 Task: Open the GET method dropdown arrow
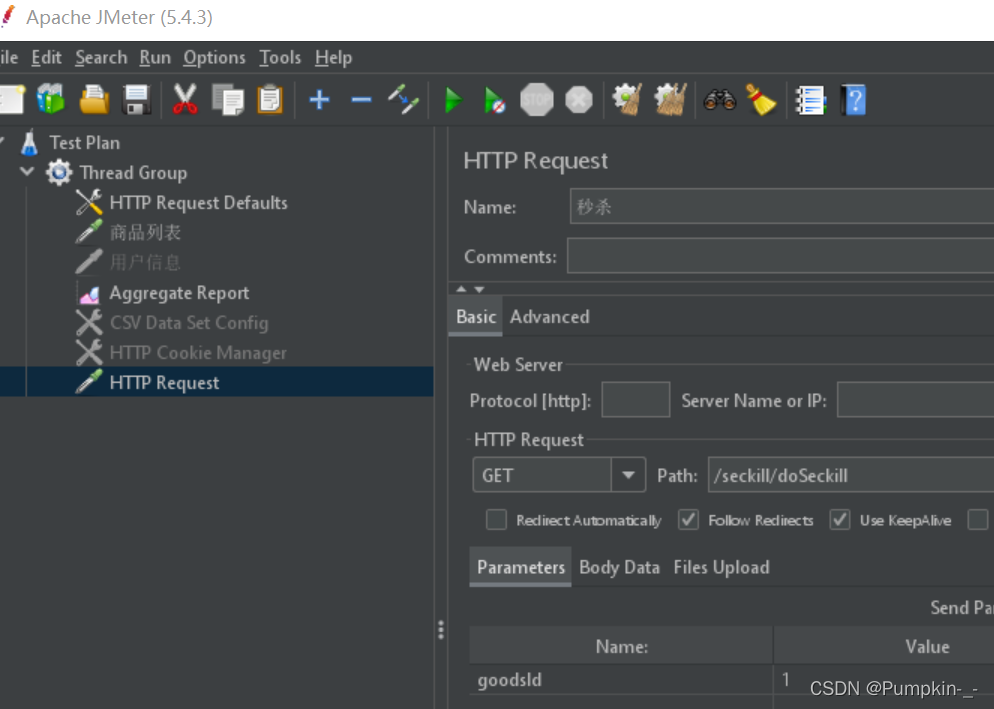628,475
